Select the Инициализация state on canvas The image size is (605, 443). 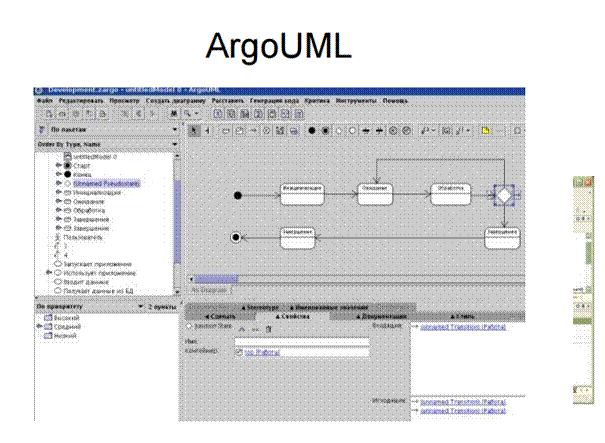[302, 194]
